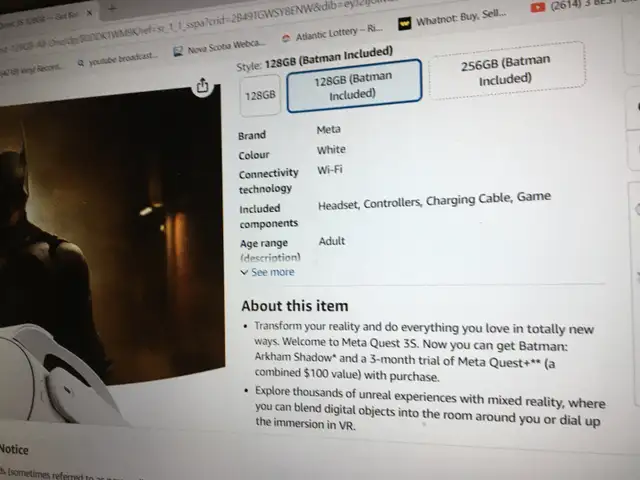The width and height of the screenshot is (640, 480).
Task: Open Atlantic Lottery bookmark
Action: 332,34
